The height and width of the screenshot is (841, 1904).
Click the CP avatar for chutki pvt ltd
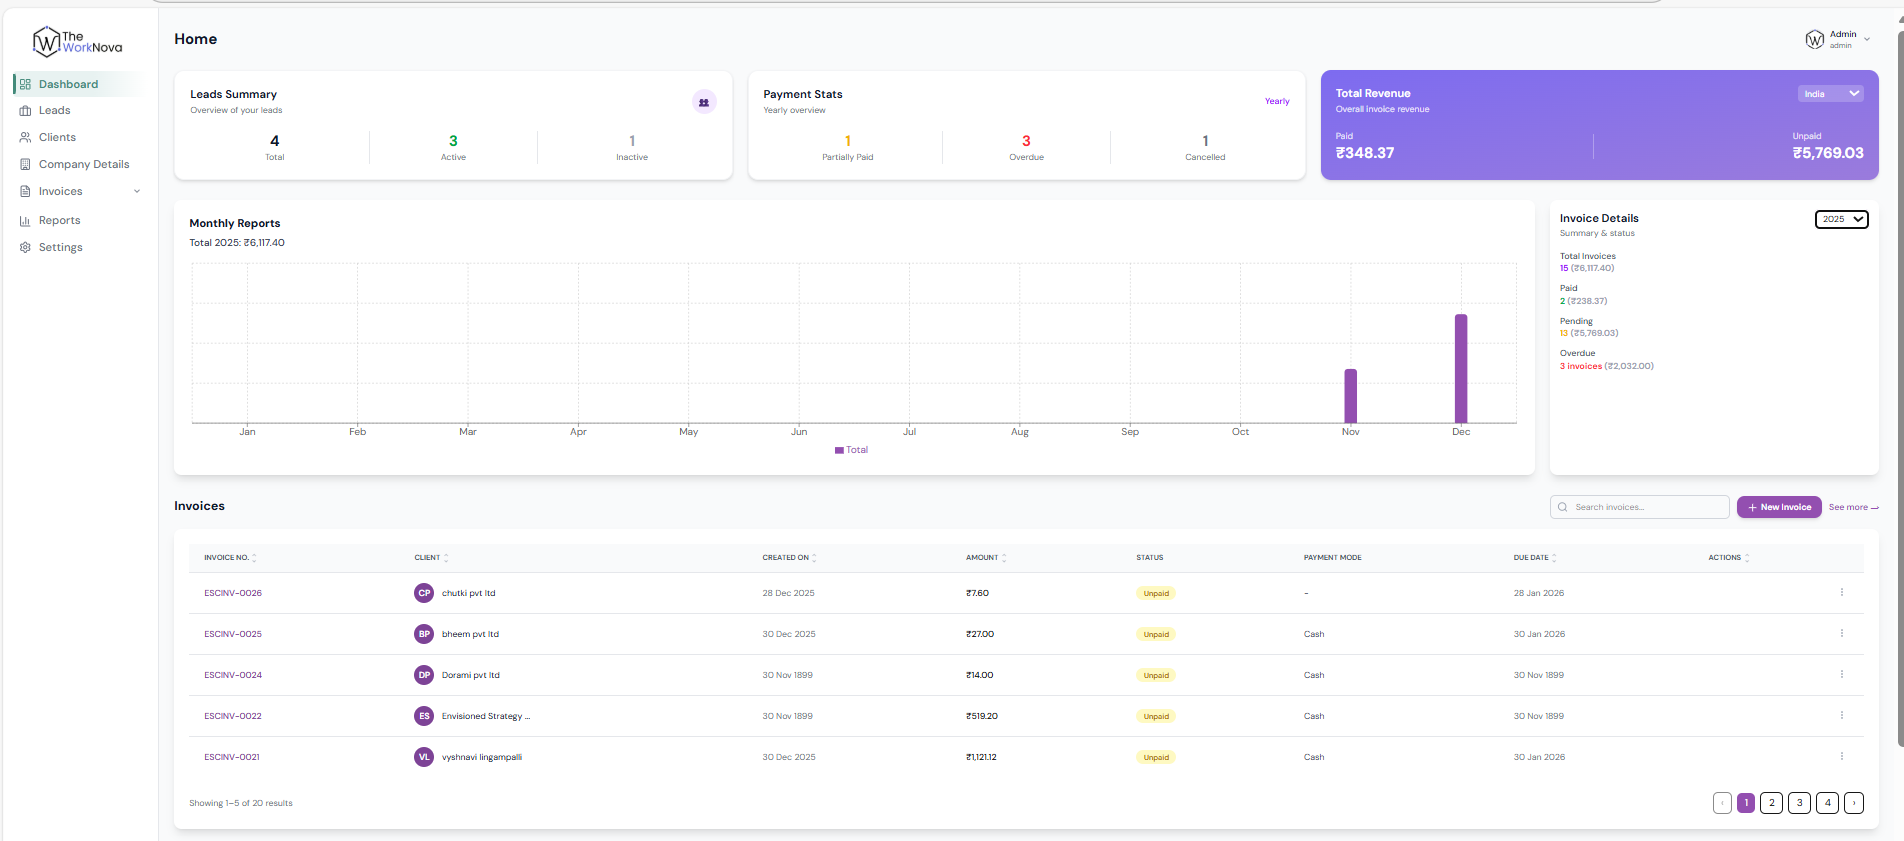point(424,593)
